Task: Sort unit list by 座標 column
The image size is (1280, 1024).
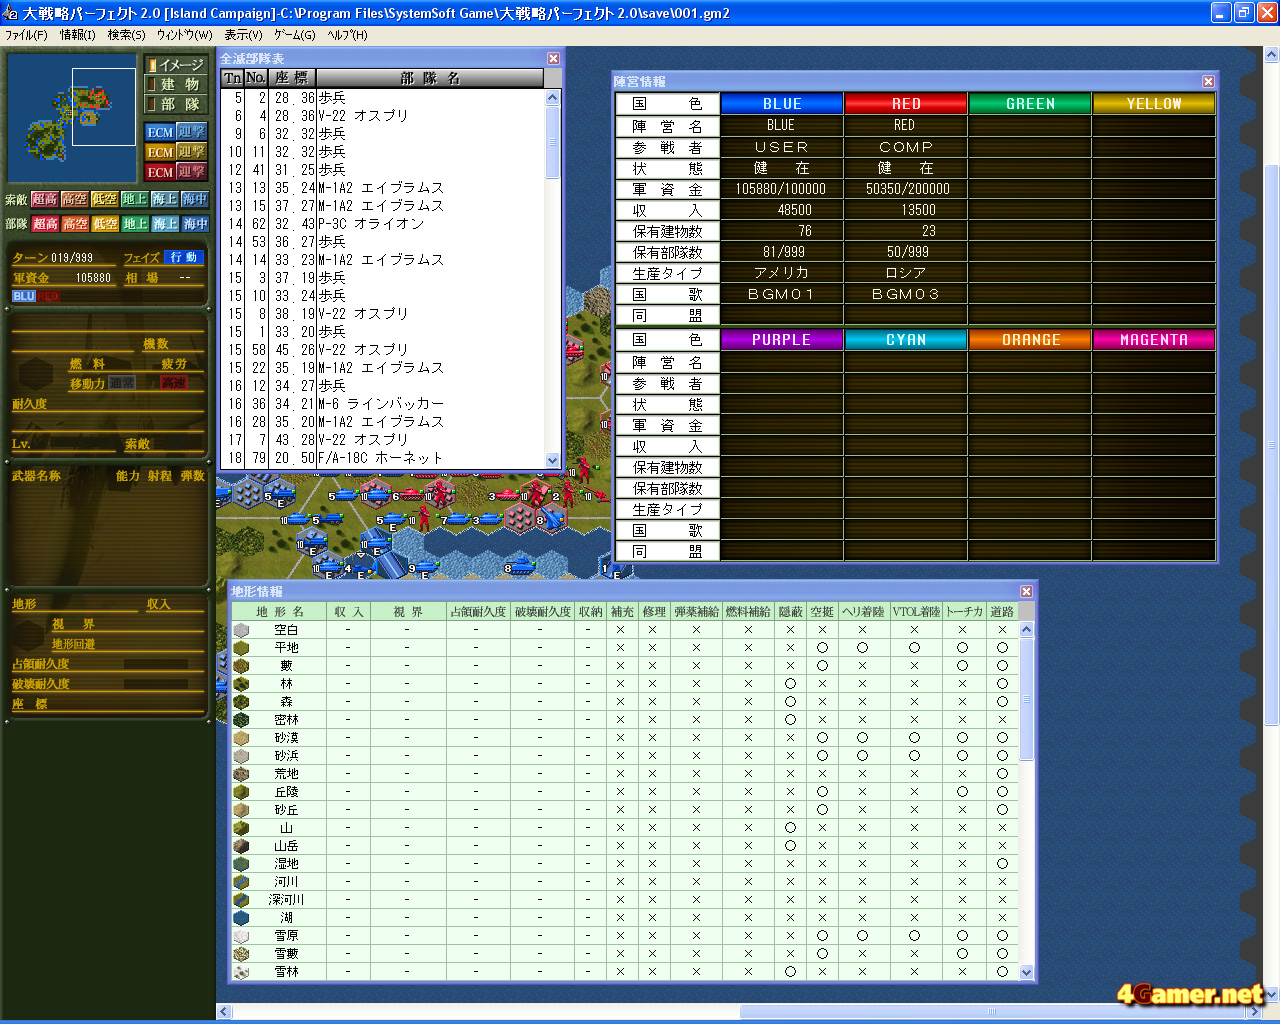Action: (292, 78)
